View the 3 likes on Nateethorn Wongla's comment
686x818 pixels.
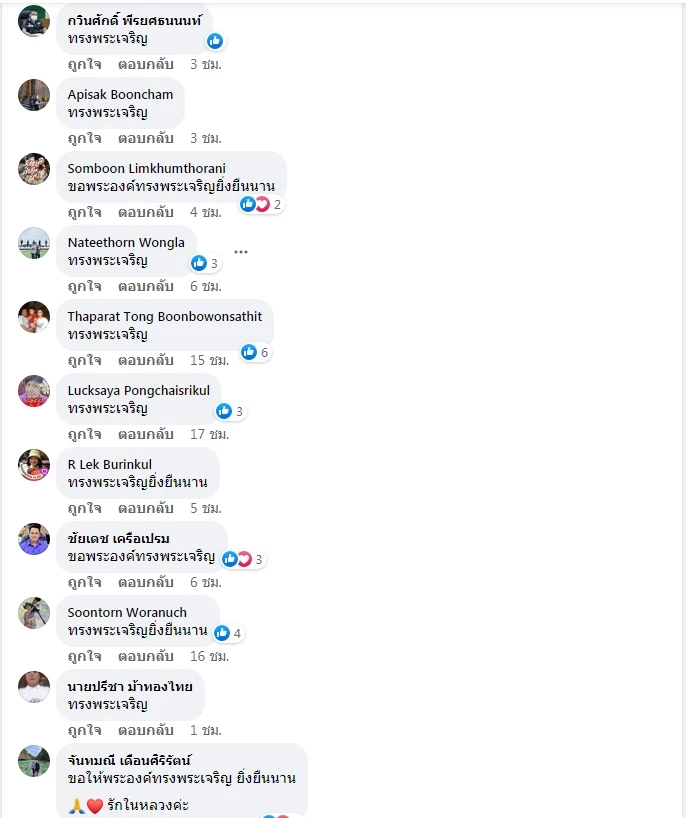coord(206,263)
